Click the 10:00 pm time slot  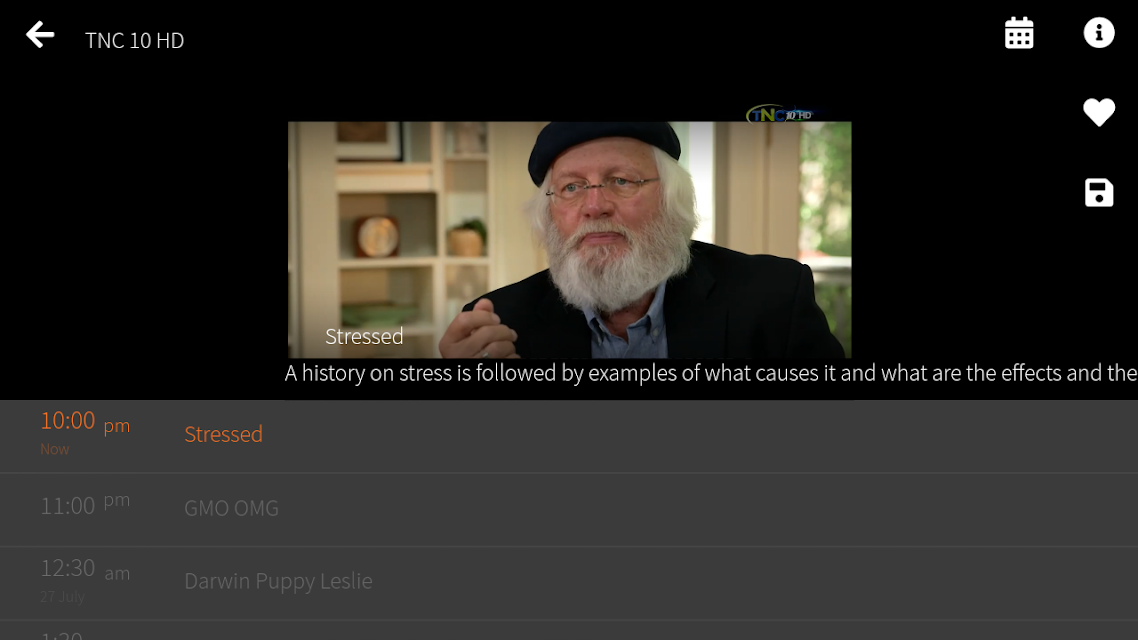coord(85,422)
